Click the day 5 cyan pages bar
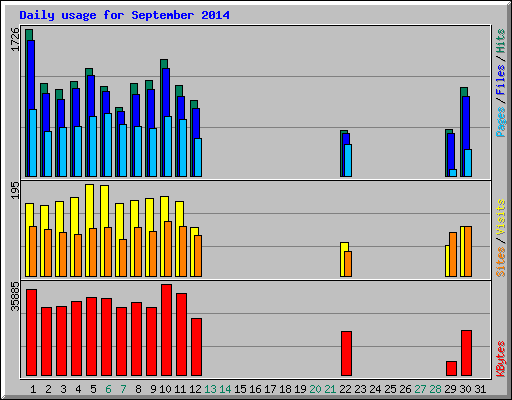512x400 pixels. (93, 146)
